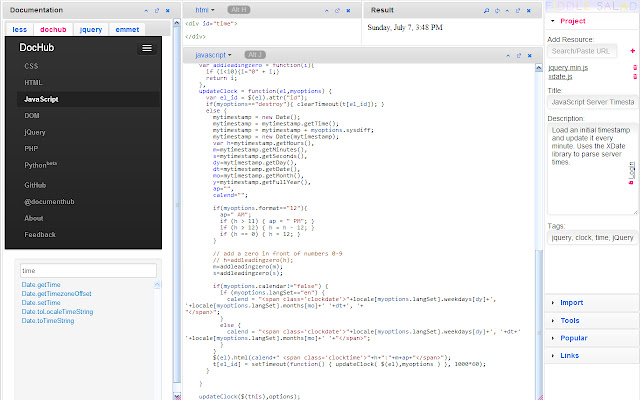Open the DocHub hamburger menu
This screenshot has height=400, width=640.
pyautogui.click(x=147, y=48)
